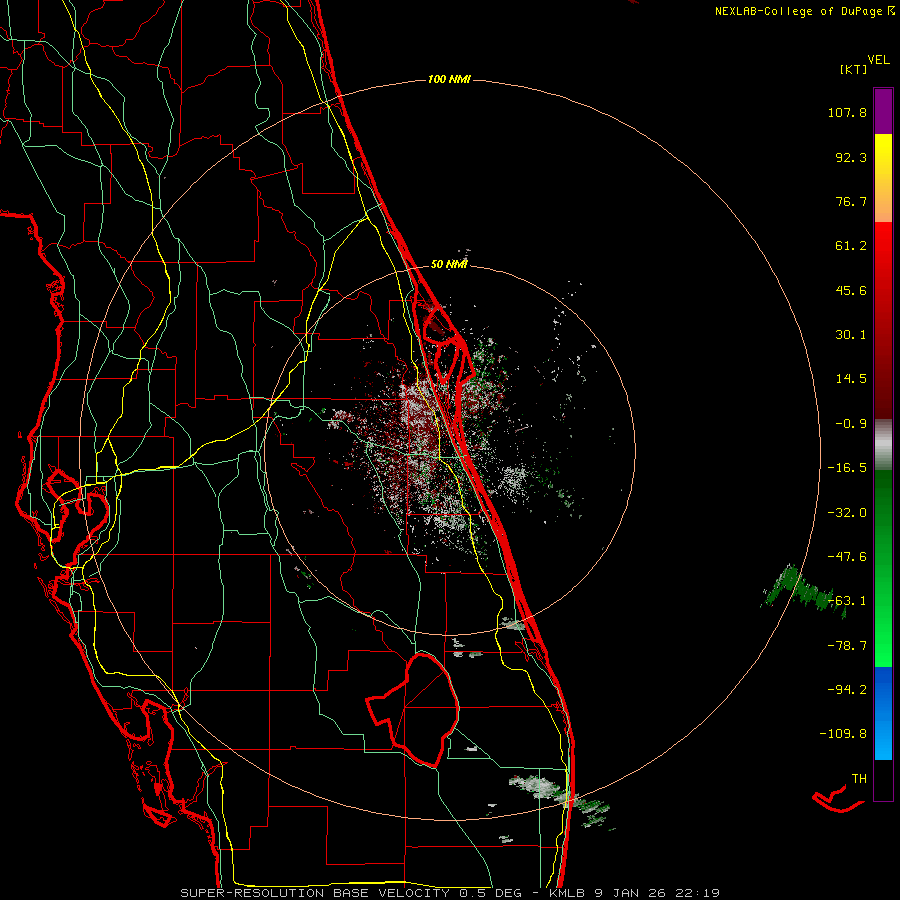Select the -94.2 legend value

point(847,689)
